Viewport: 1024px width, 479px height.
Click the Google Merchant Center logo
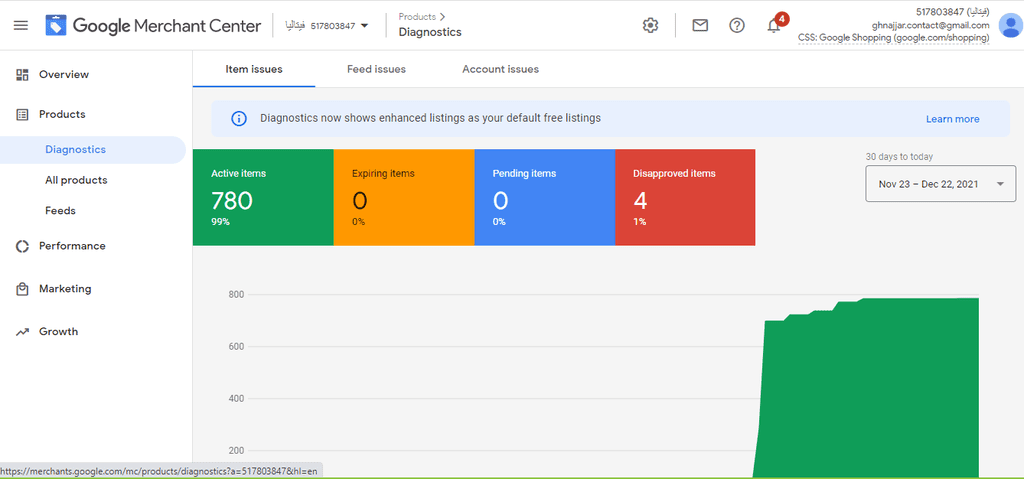[153, 25]
